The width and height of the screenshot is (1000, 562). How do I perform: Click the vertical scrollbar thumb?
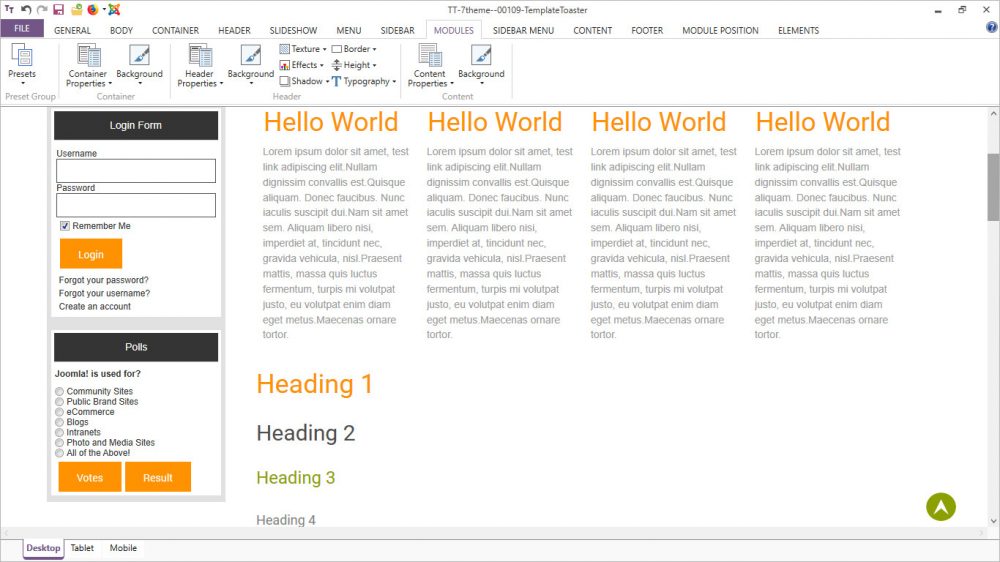click(x=992, y=186)
